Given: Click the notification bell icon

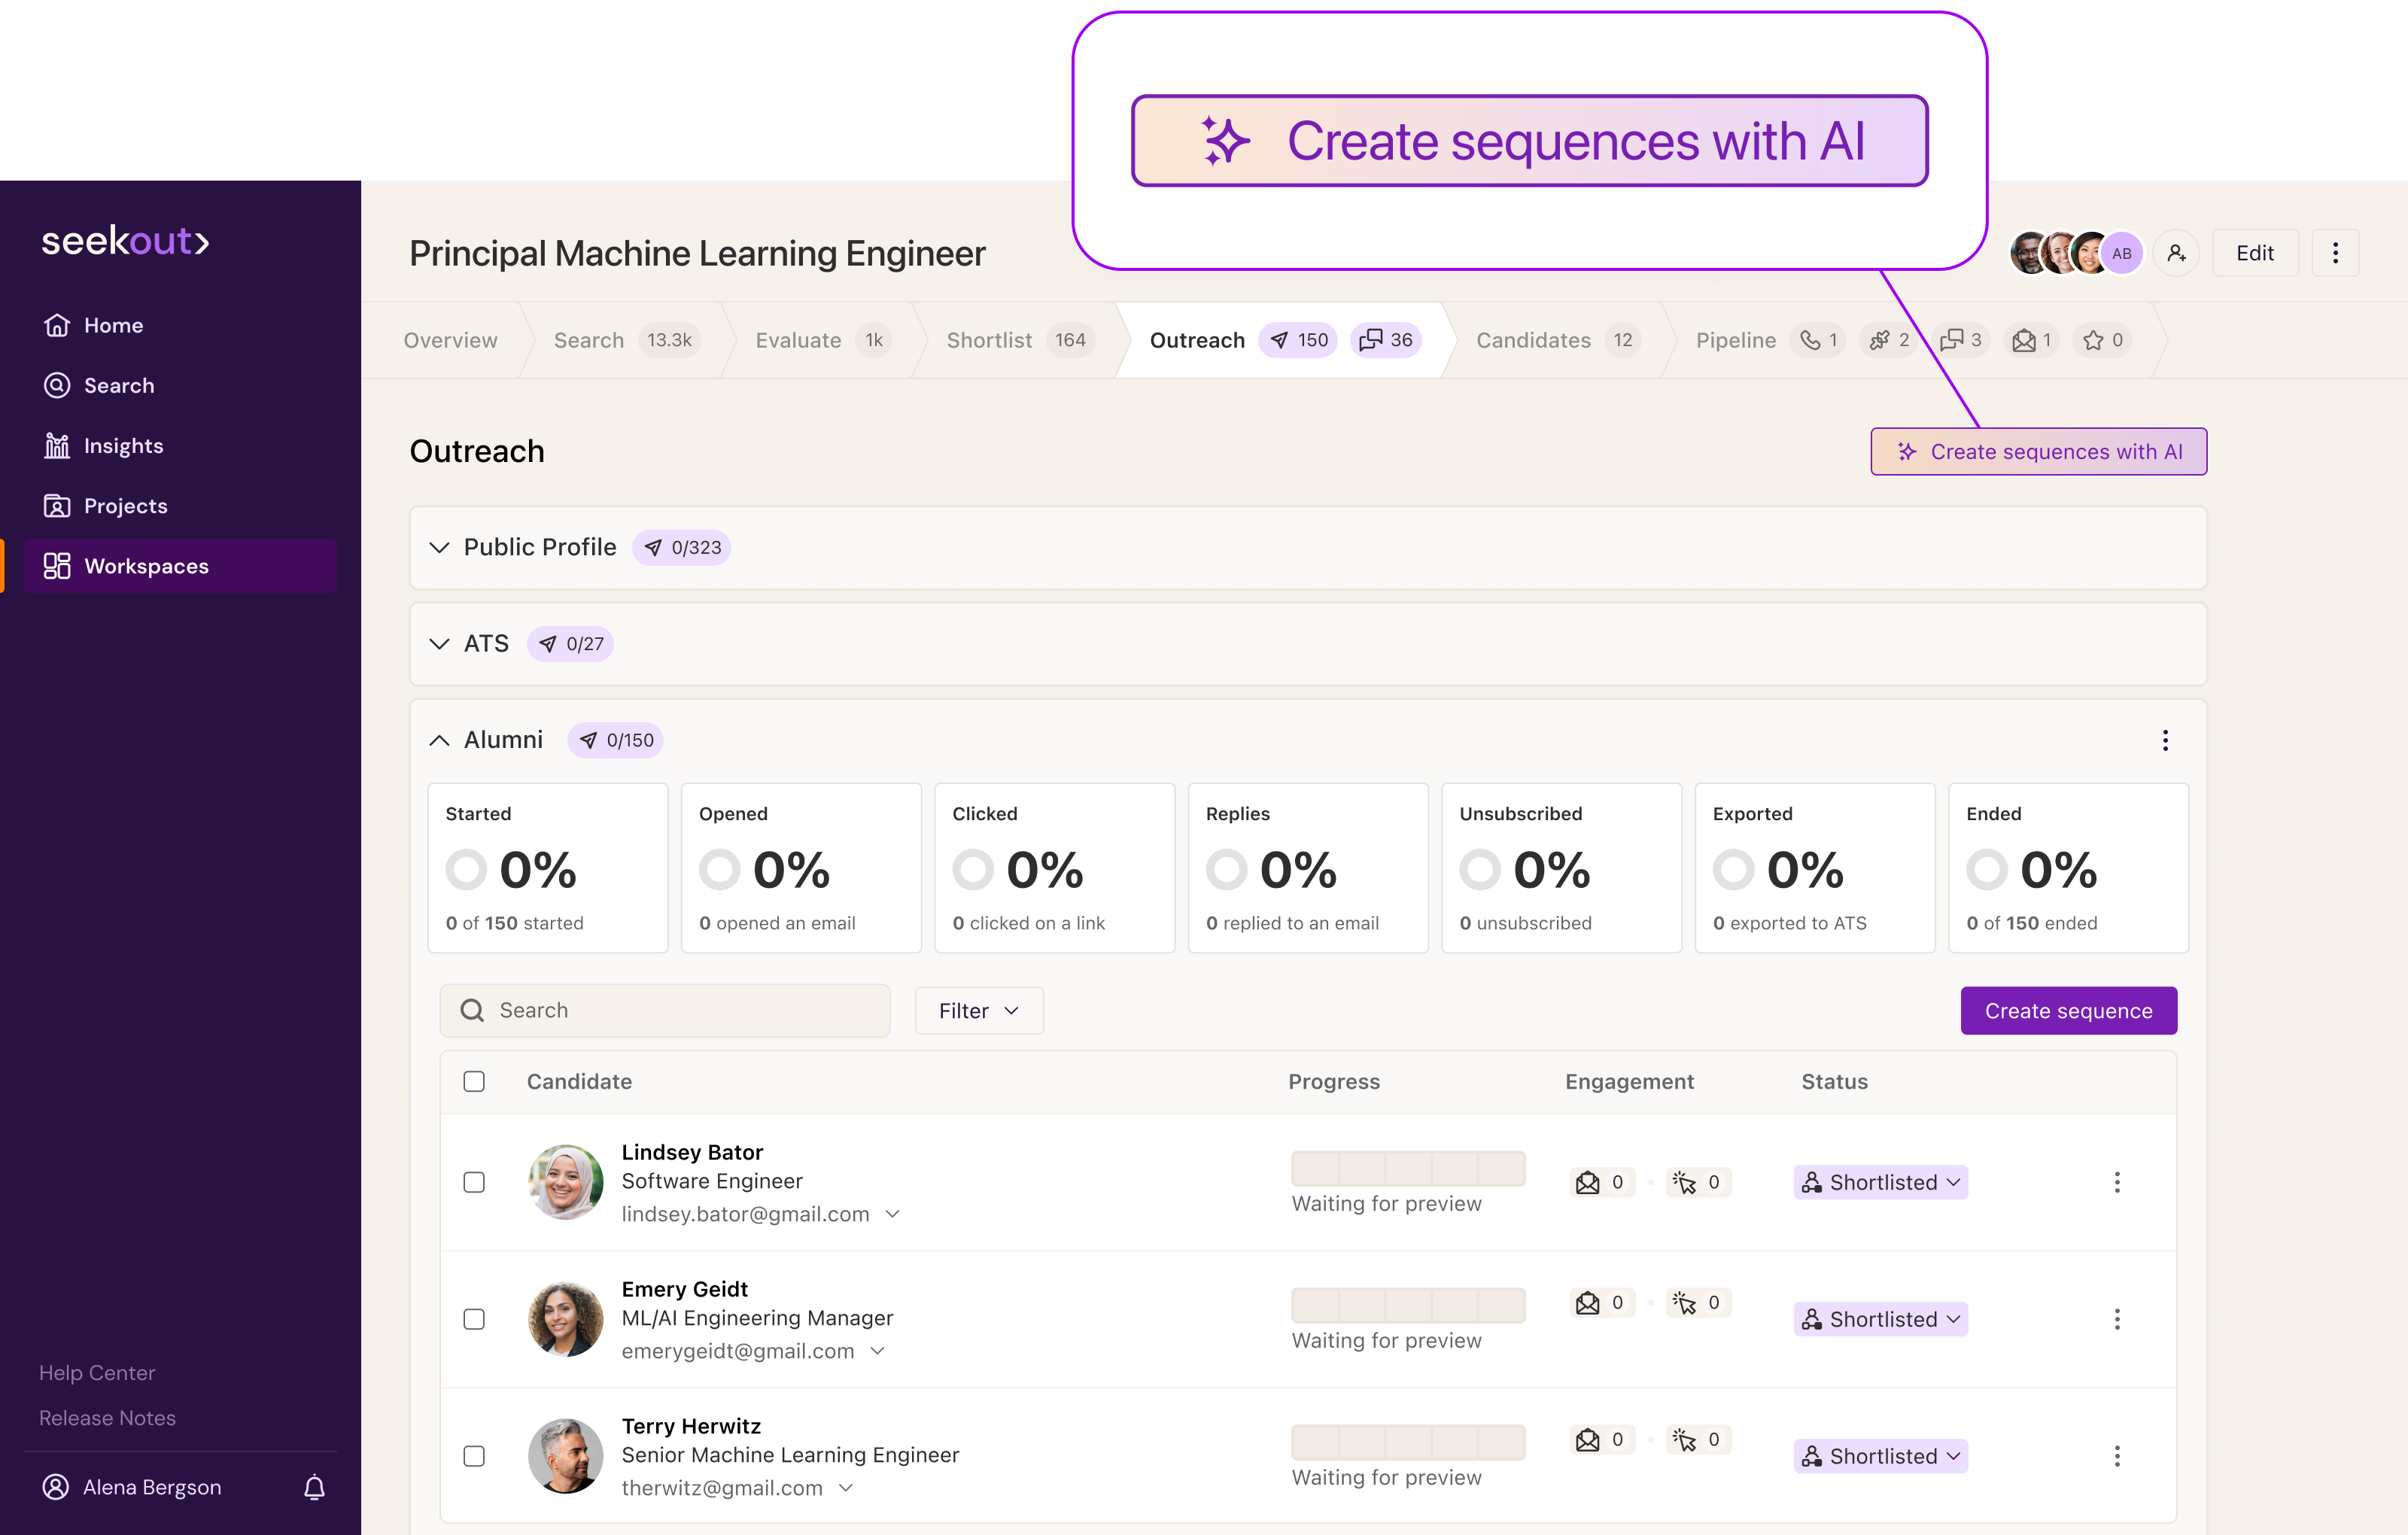Looking at the screenshot, I should [314, 1488].
